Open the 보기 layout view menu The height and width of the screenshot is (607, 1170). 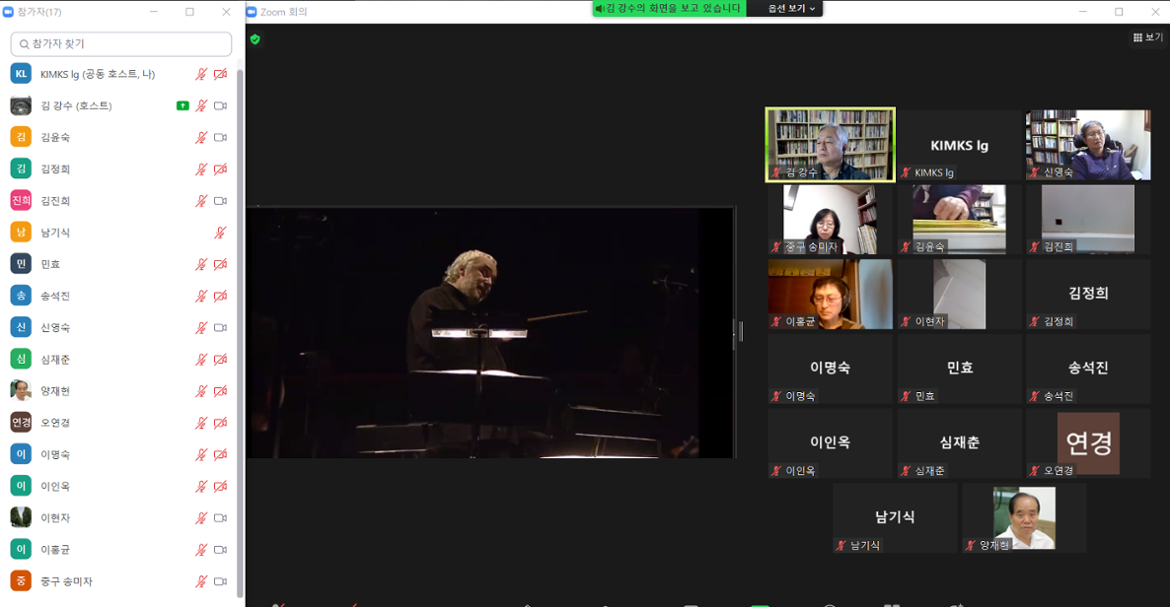coord(1147,37)
